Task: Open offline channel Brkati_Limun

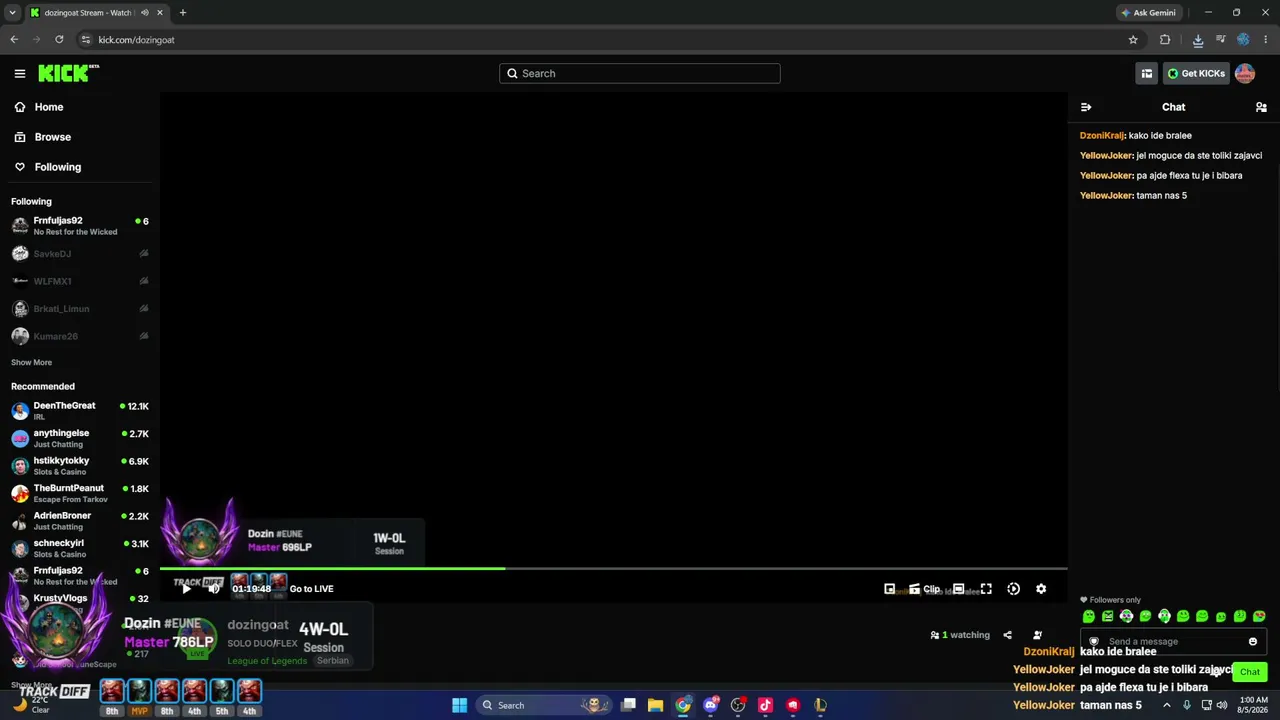Action: click(x=80, y=309)
